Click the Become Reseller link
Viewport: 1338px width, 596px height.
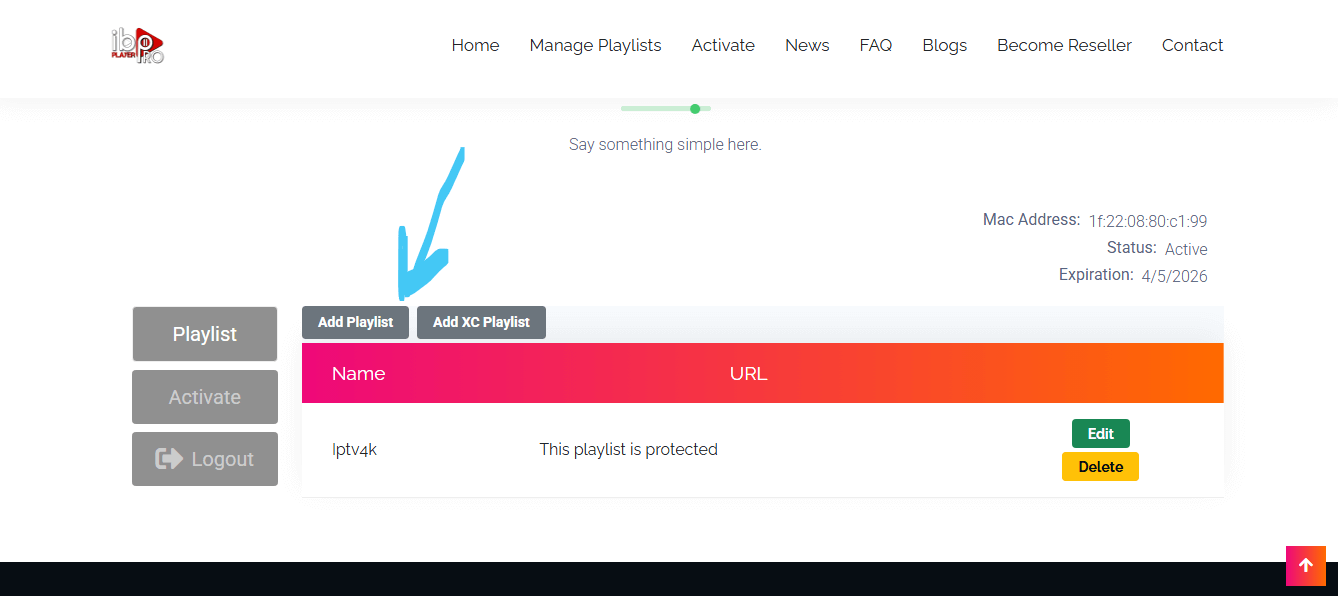[1063, 45]
